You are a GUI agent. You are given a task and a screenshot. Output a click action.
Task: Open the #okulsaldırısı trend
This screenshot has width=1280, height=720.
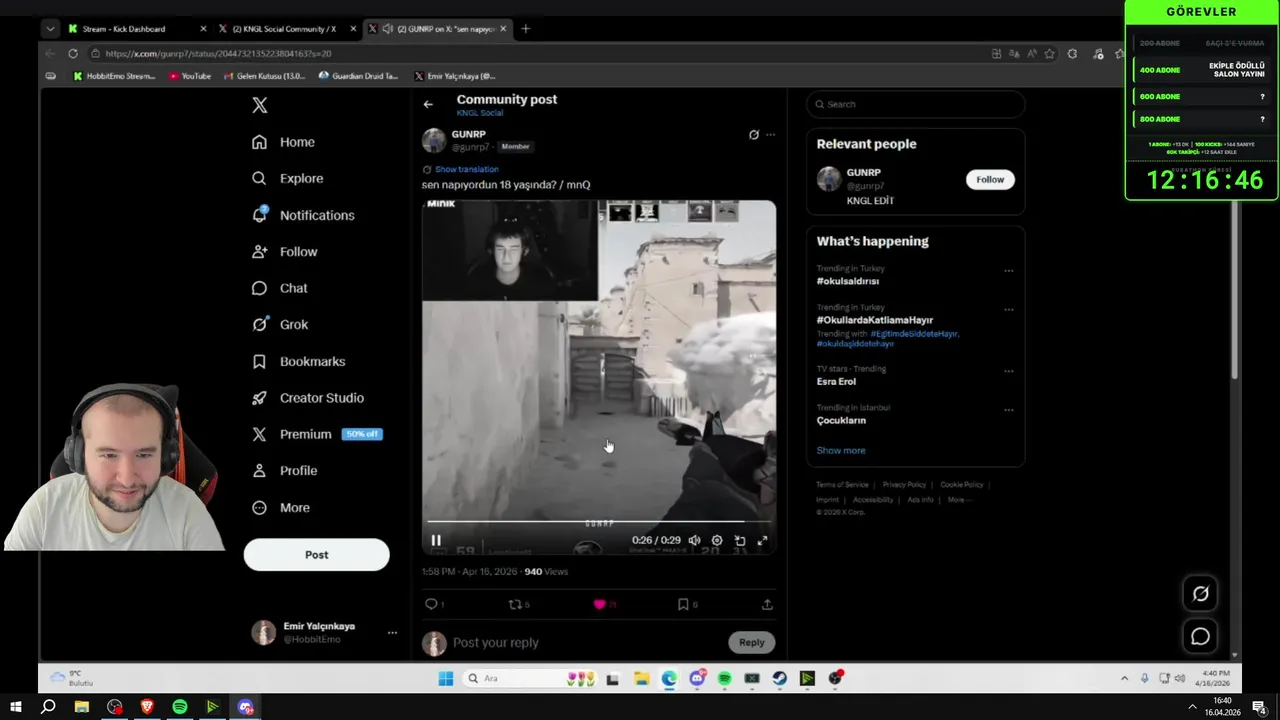point(848,281)
